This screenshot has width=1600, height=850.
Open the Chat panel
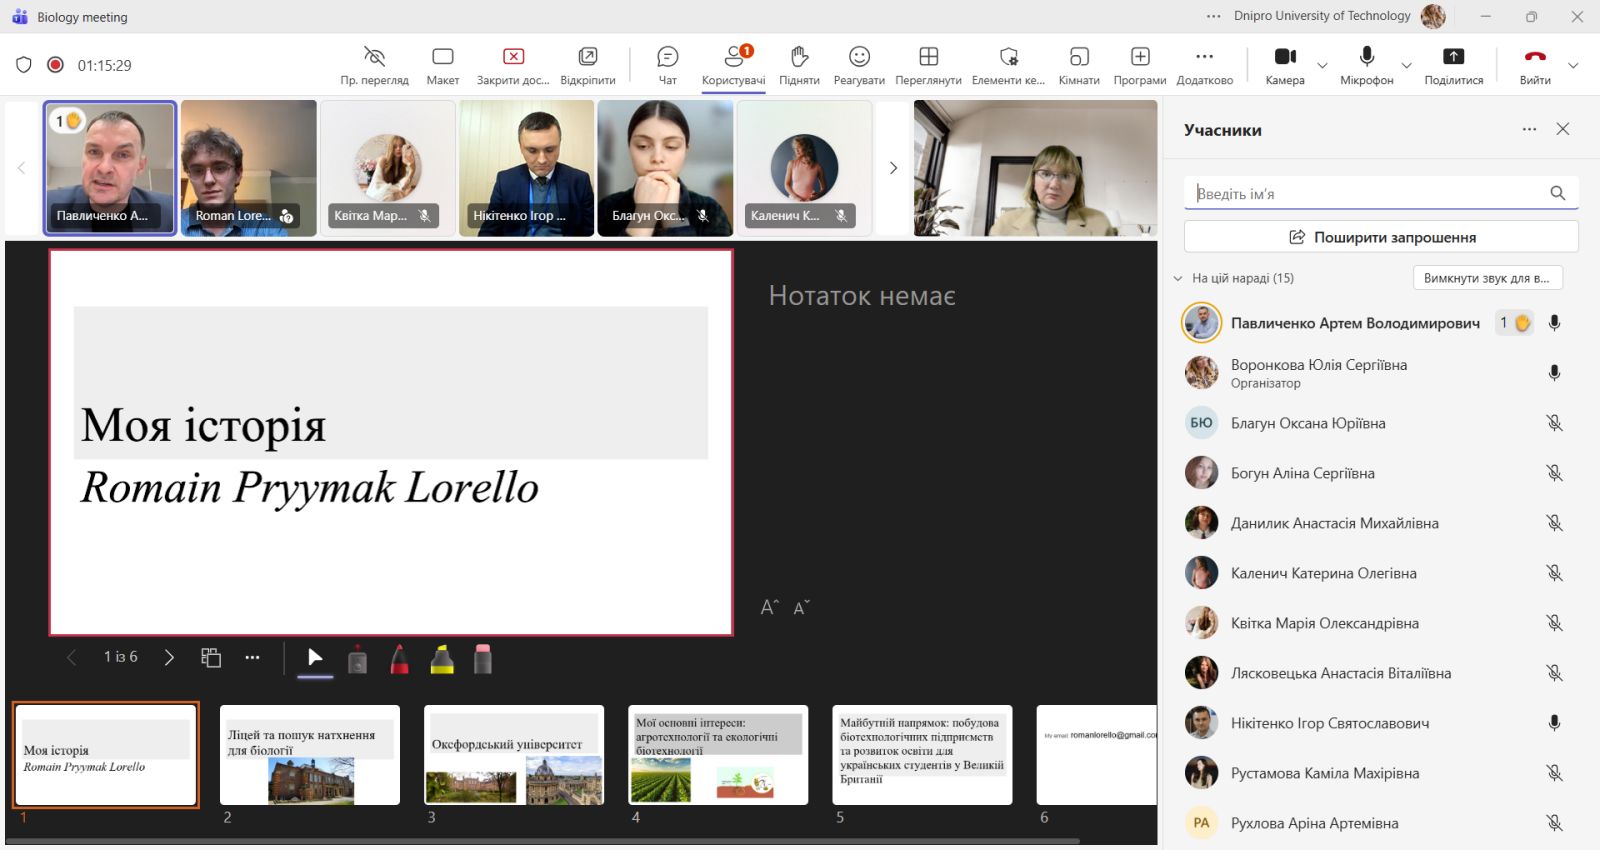[667, 65]
